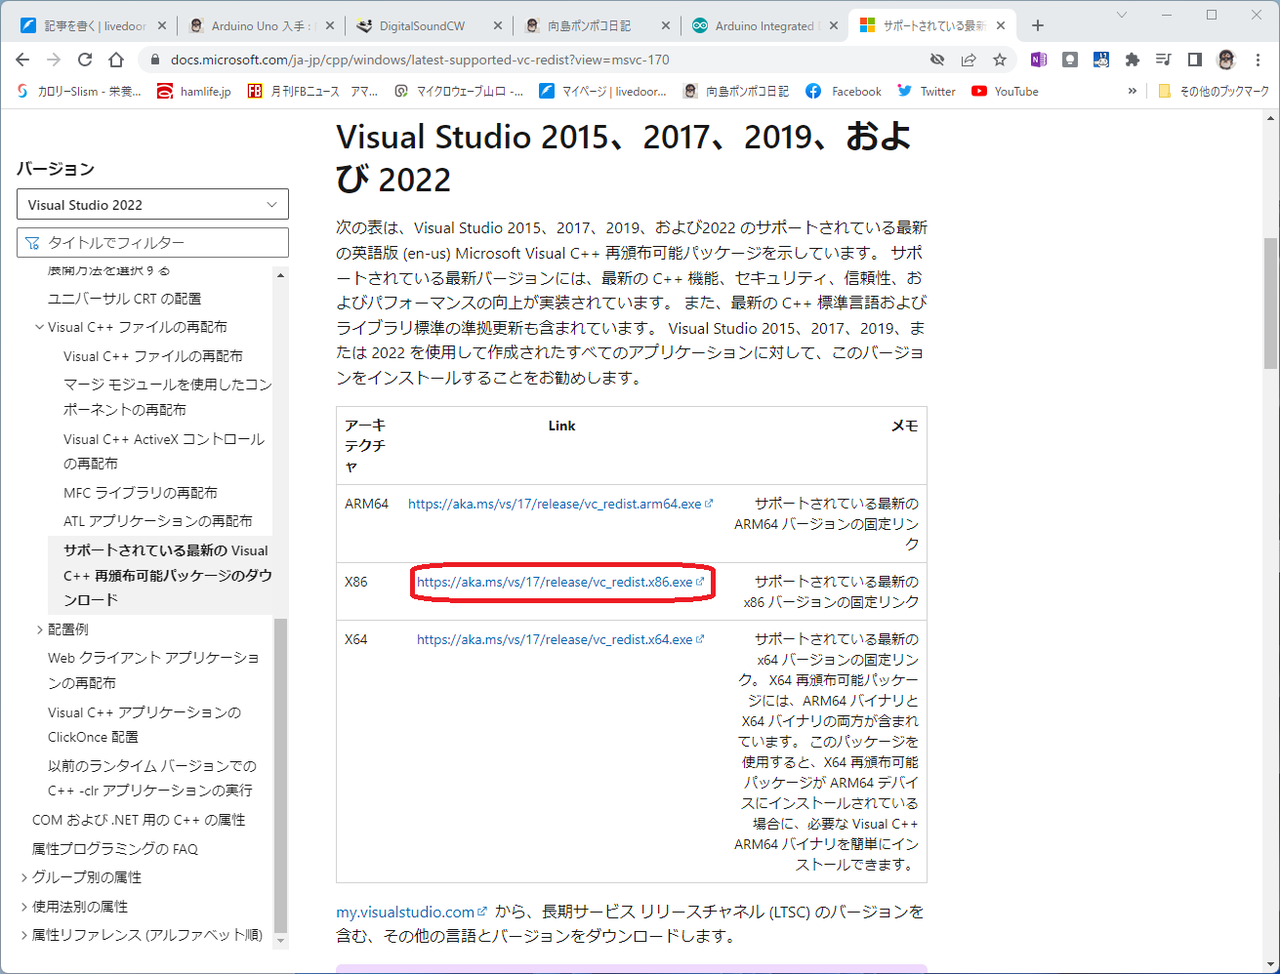This screenshot has height=974, width=1280.
Task: Open Web クライアント アプリケーションの再配布
Action: coord(153,670)
